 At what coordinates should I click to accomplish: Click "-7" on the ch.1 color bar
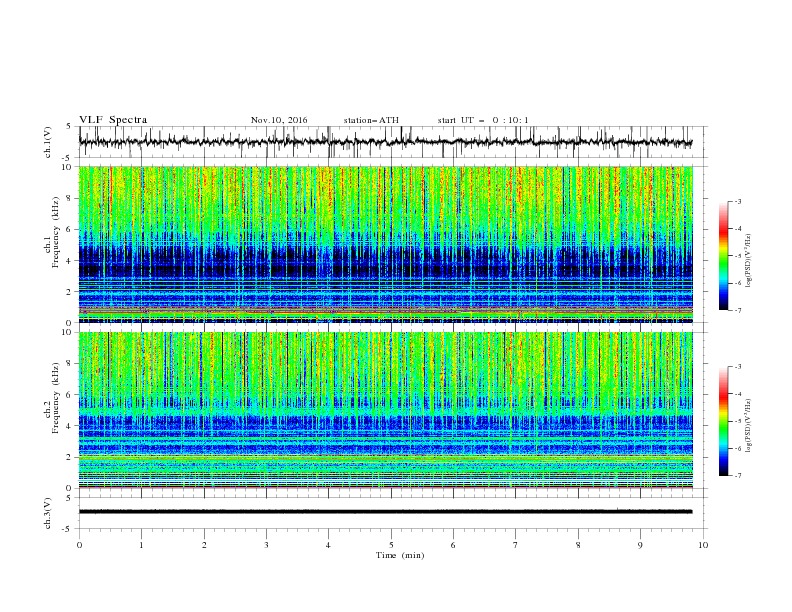pyautogui.click(x=737, y=310)
